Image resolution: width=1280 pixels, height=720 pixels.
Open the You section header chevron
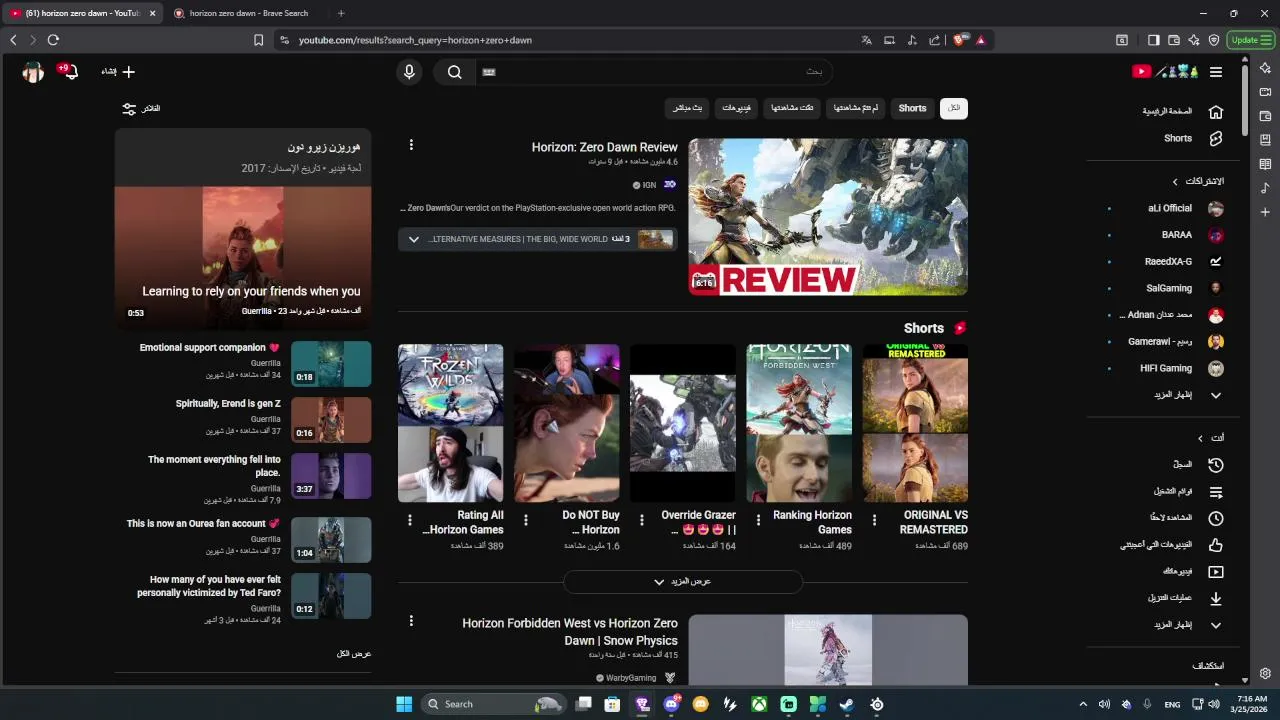pyautogui.click(x=1200, y=438)
